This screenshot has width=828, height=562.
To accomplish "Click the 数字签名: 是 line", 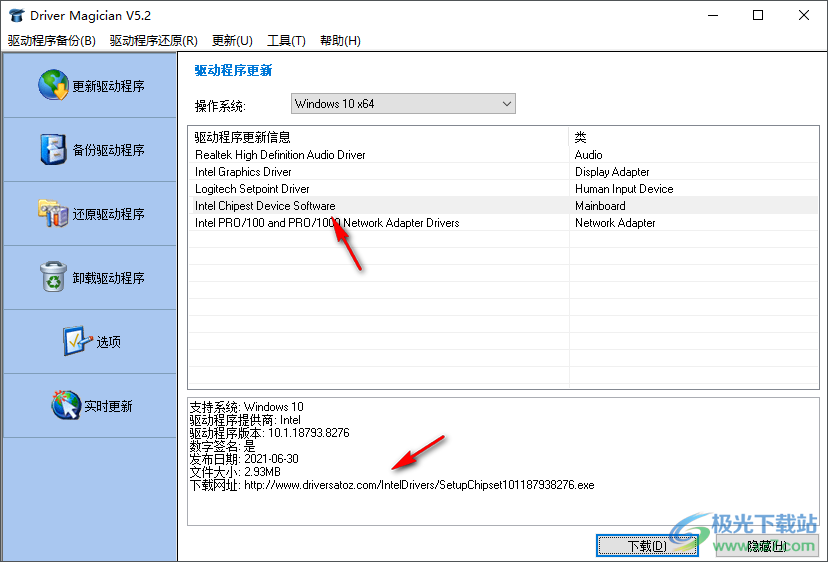I will [222, 446].
